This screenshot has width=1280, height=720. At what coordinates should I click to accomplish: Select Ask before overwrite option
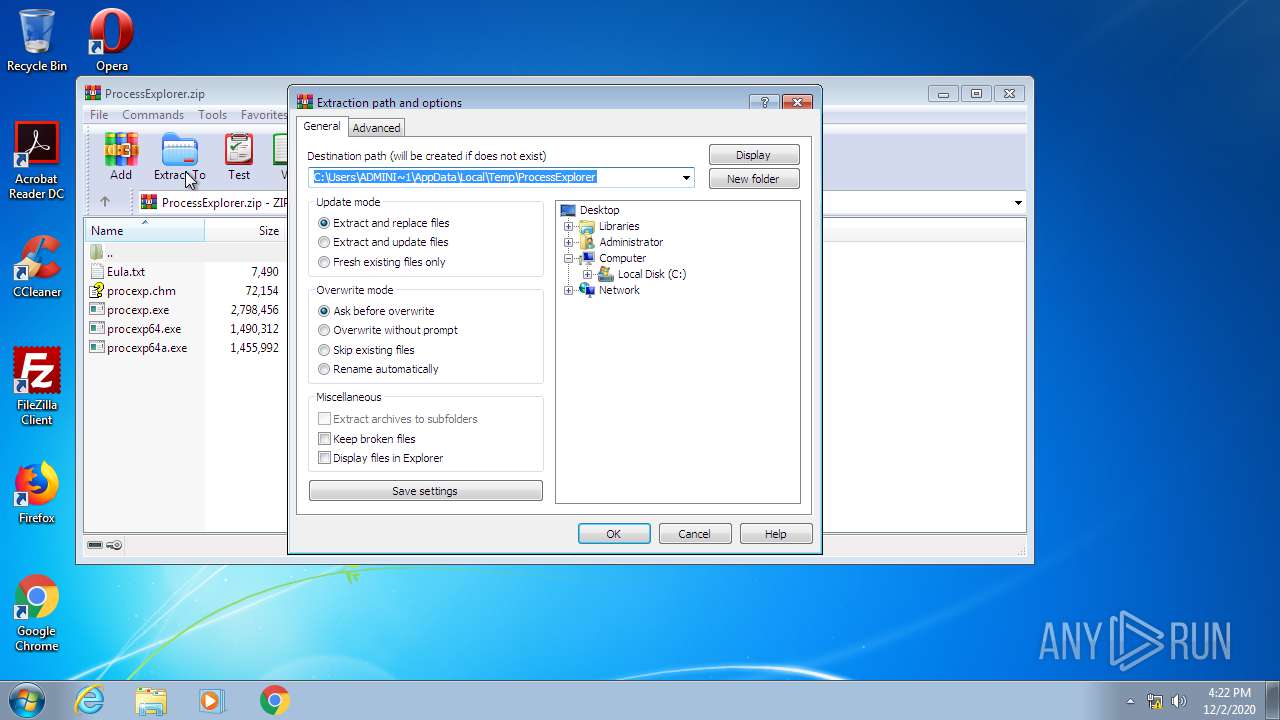click(376, 311)
